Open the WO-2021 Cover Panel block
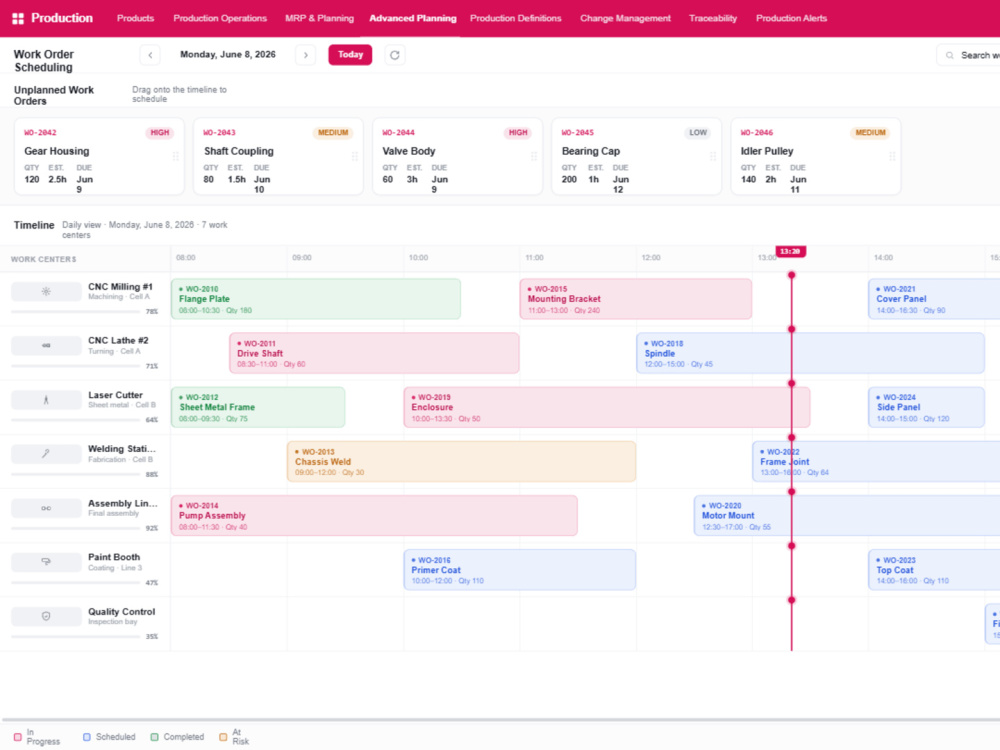The height and width of the screenshot is (750, 1000). 934,299
